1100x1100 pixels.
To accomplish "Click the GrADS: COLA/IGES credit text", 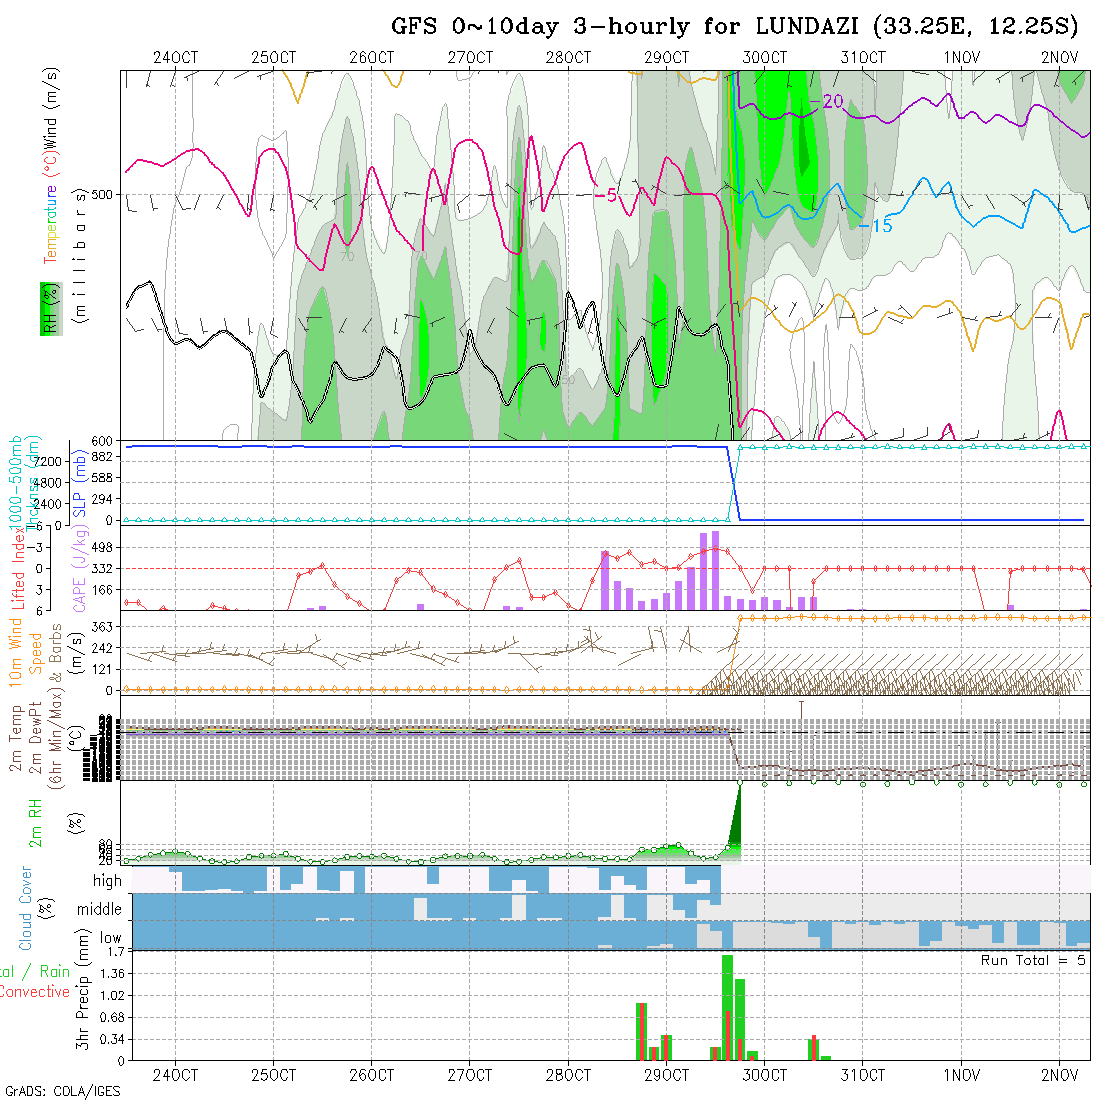I will click(62, 1091).
